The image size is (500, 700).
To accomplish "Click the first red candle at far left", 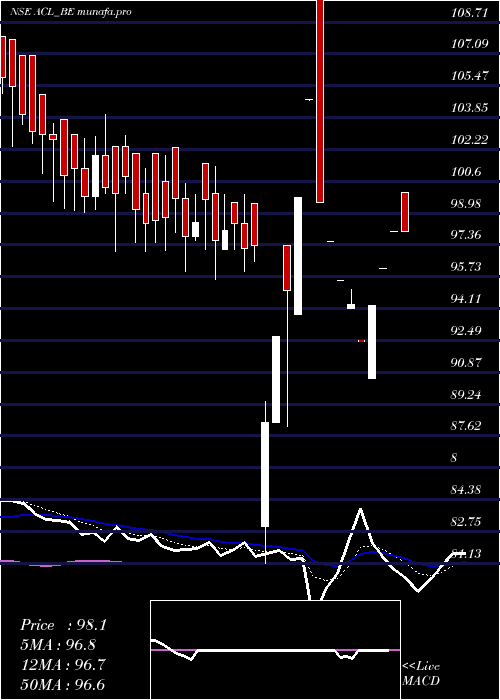I will [x=3, y=57].
